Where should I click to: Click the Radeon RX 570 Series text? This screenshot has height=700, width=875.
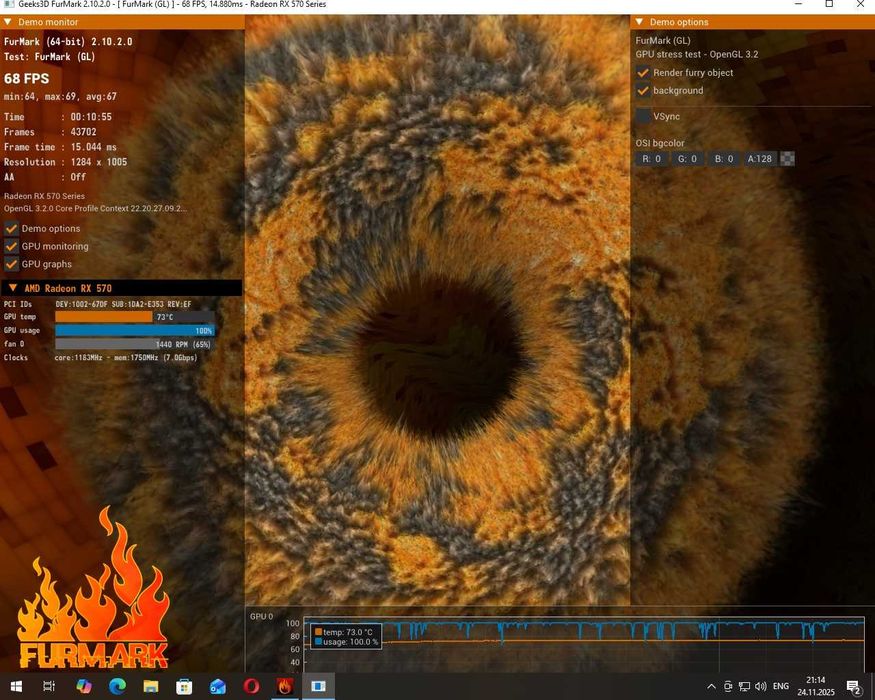coord(44,196)
